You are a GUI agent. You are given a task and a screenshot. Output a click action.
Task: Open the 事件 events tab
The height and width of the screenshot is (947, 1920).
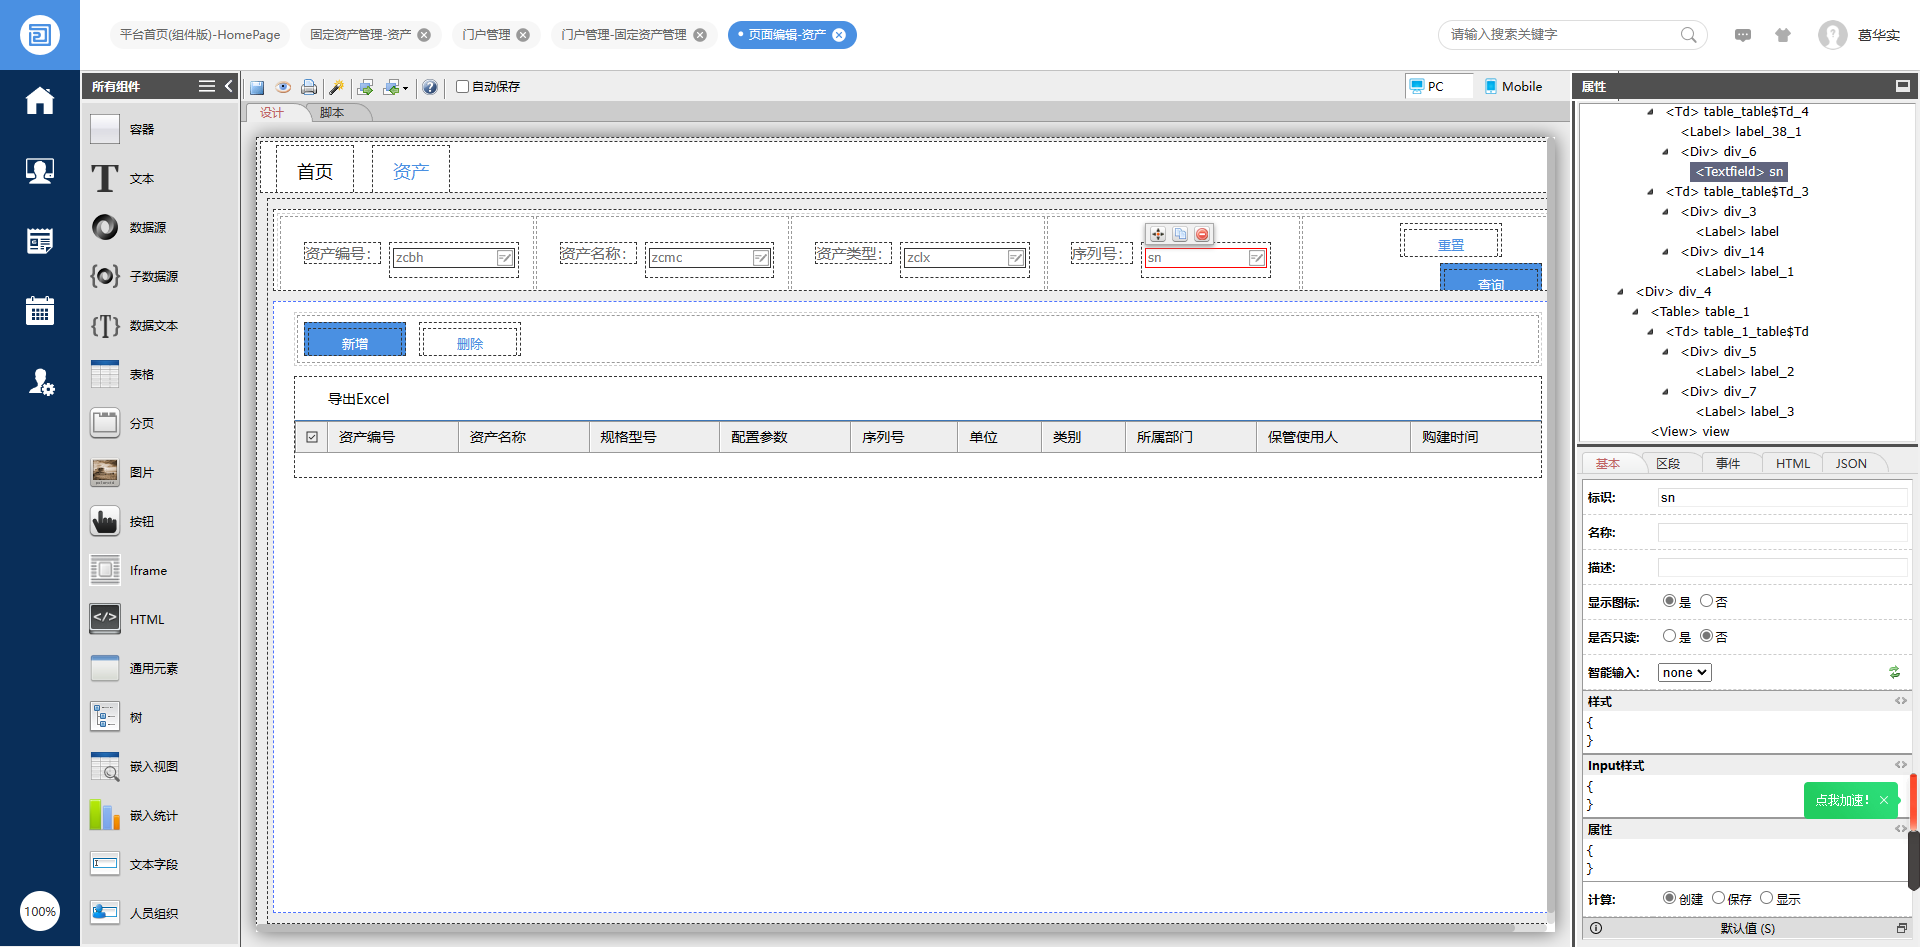pos(1728,464)
